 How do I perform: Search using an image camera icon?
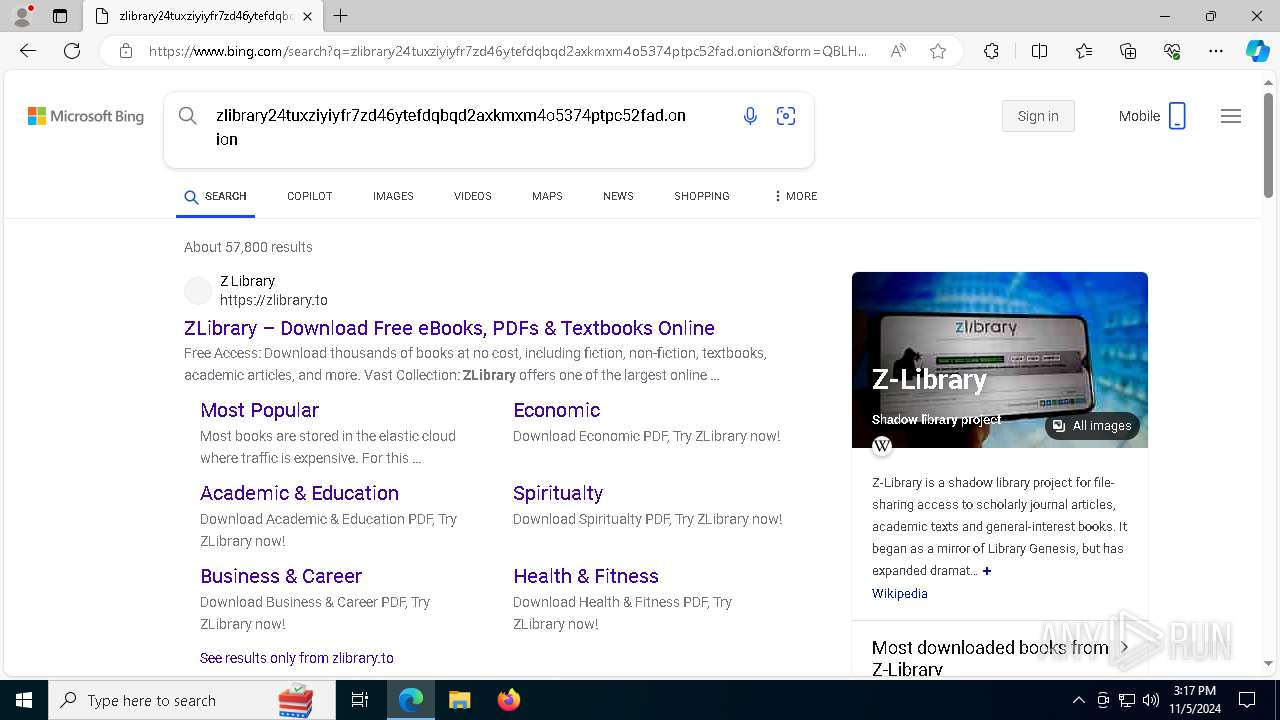point(786,116)
